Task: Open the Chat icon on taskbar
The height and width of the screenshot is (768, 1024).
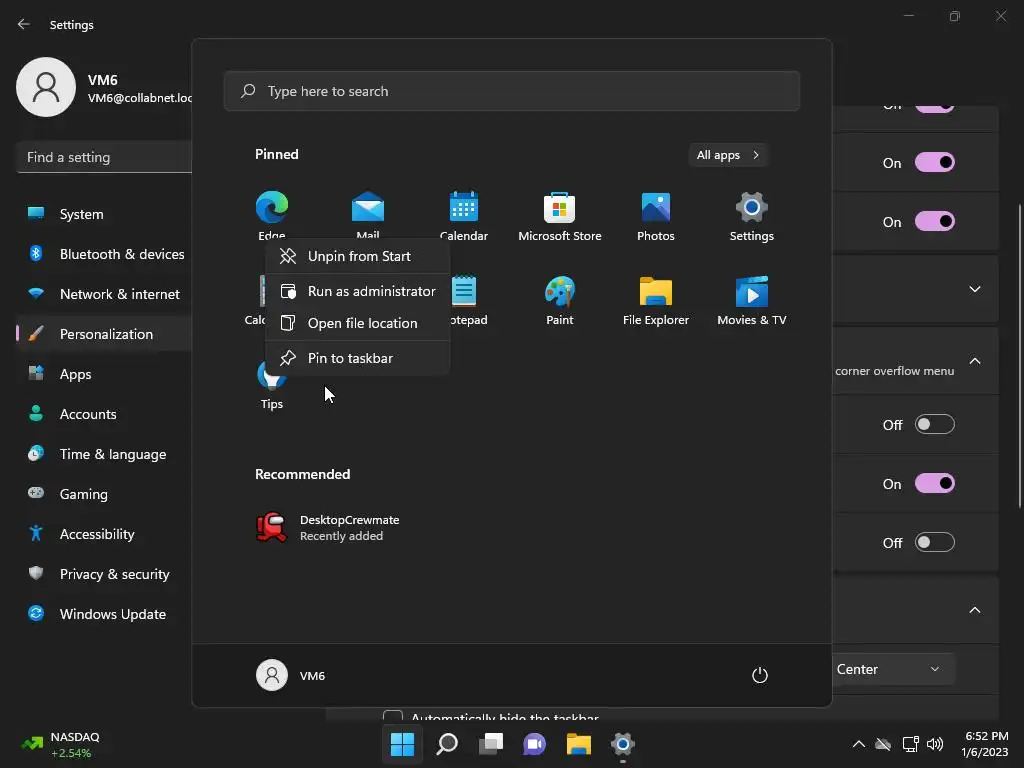Action: click(534, 744)
